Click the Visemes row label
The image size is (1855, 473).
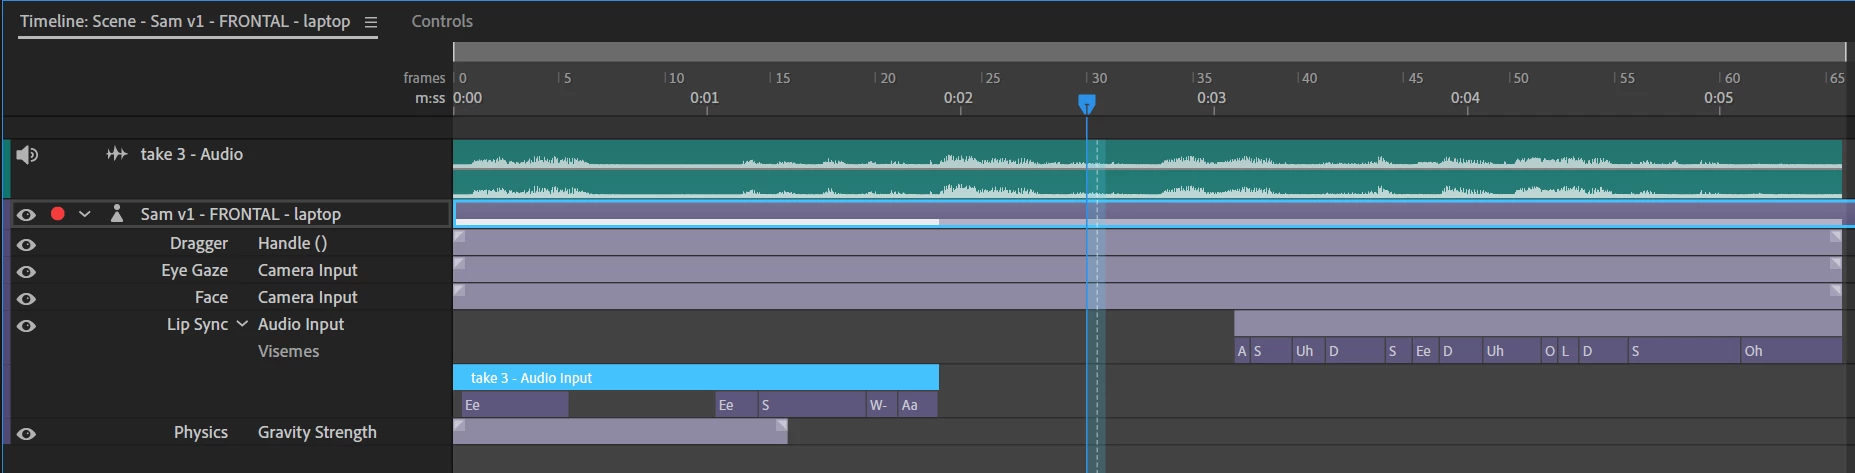(289, 351)
